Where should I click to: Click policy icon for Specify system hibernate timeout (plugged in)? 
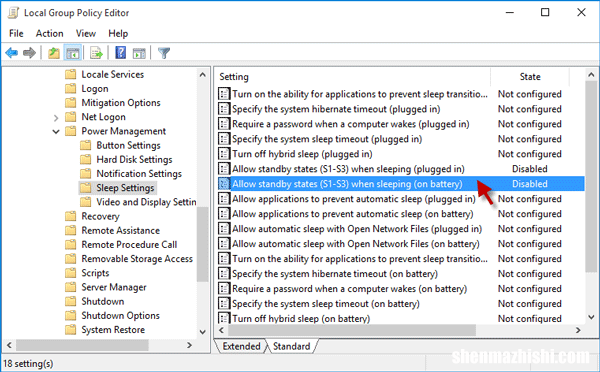point(224,109)
